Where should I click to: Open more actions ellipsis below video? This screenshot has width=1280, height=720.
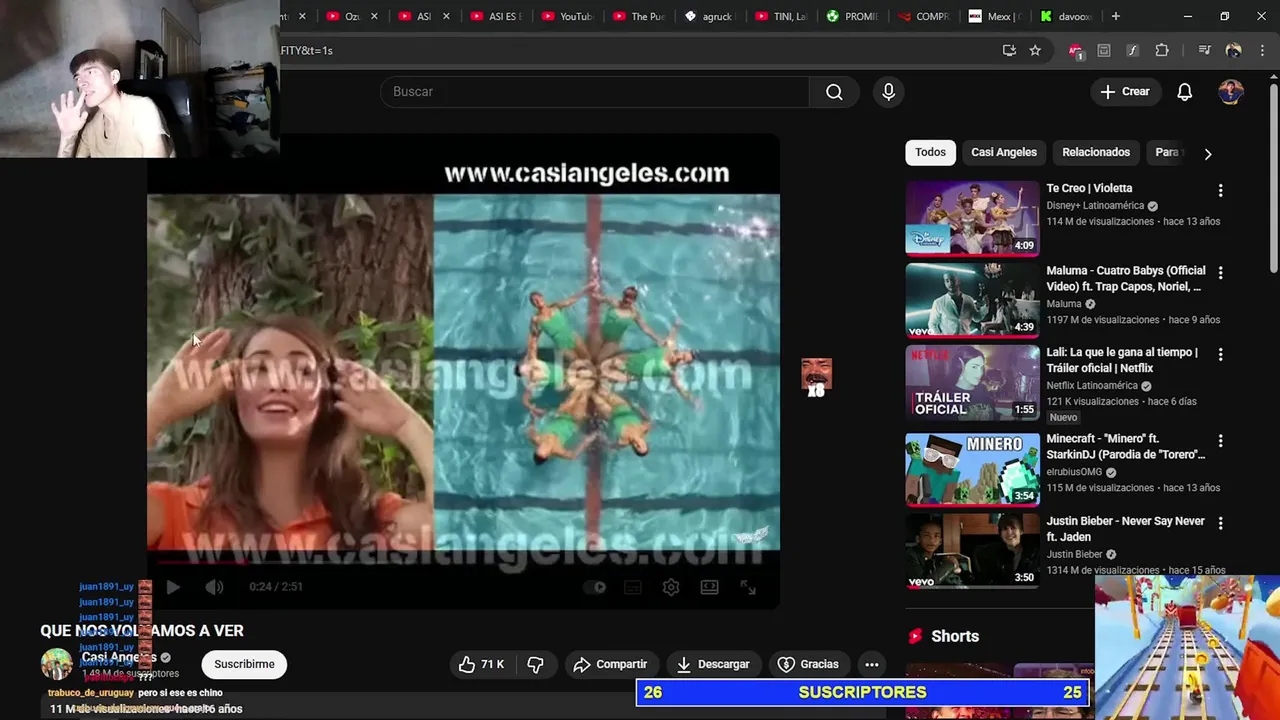point(872,664)
